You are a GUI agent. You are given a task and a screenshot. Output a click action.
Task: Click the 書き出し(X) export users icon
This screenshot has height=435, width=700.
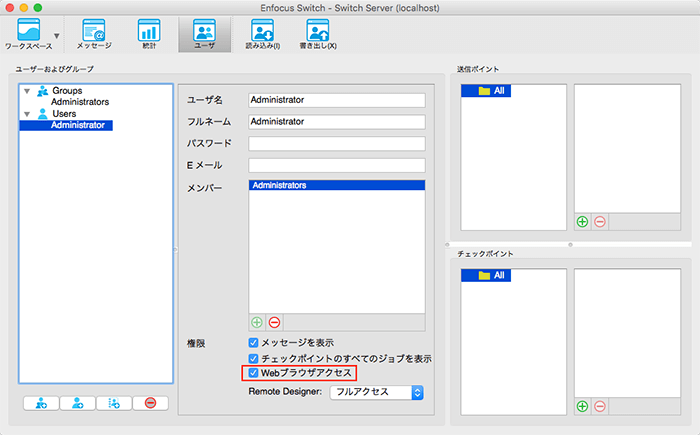point(318,34)
